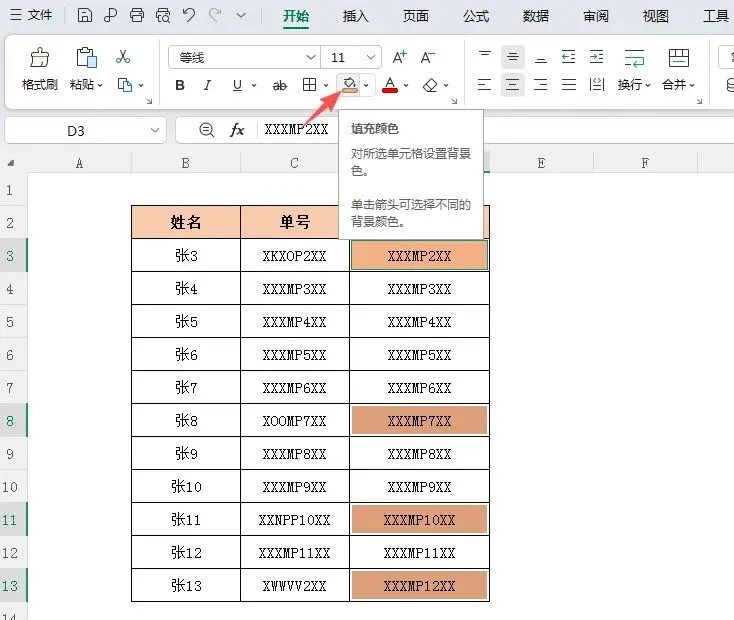Open the underline style dropdown arrow
Viewport: 734px width, 620px height.
coord(254,85)
